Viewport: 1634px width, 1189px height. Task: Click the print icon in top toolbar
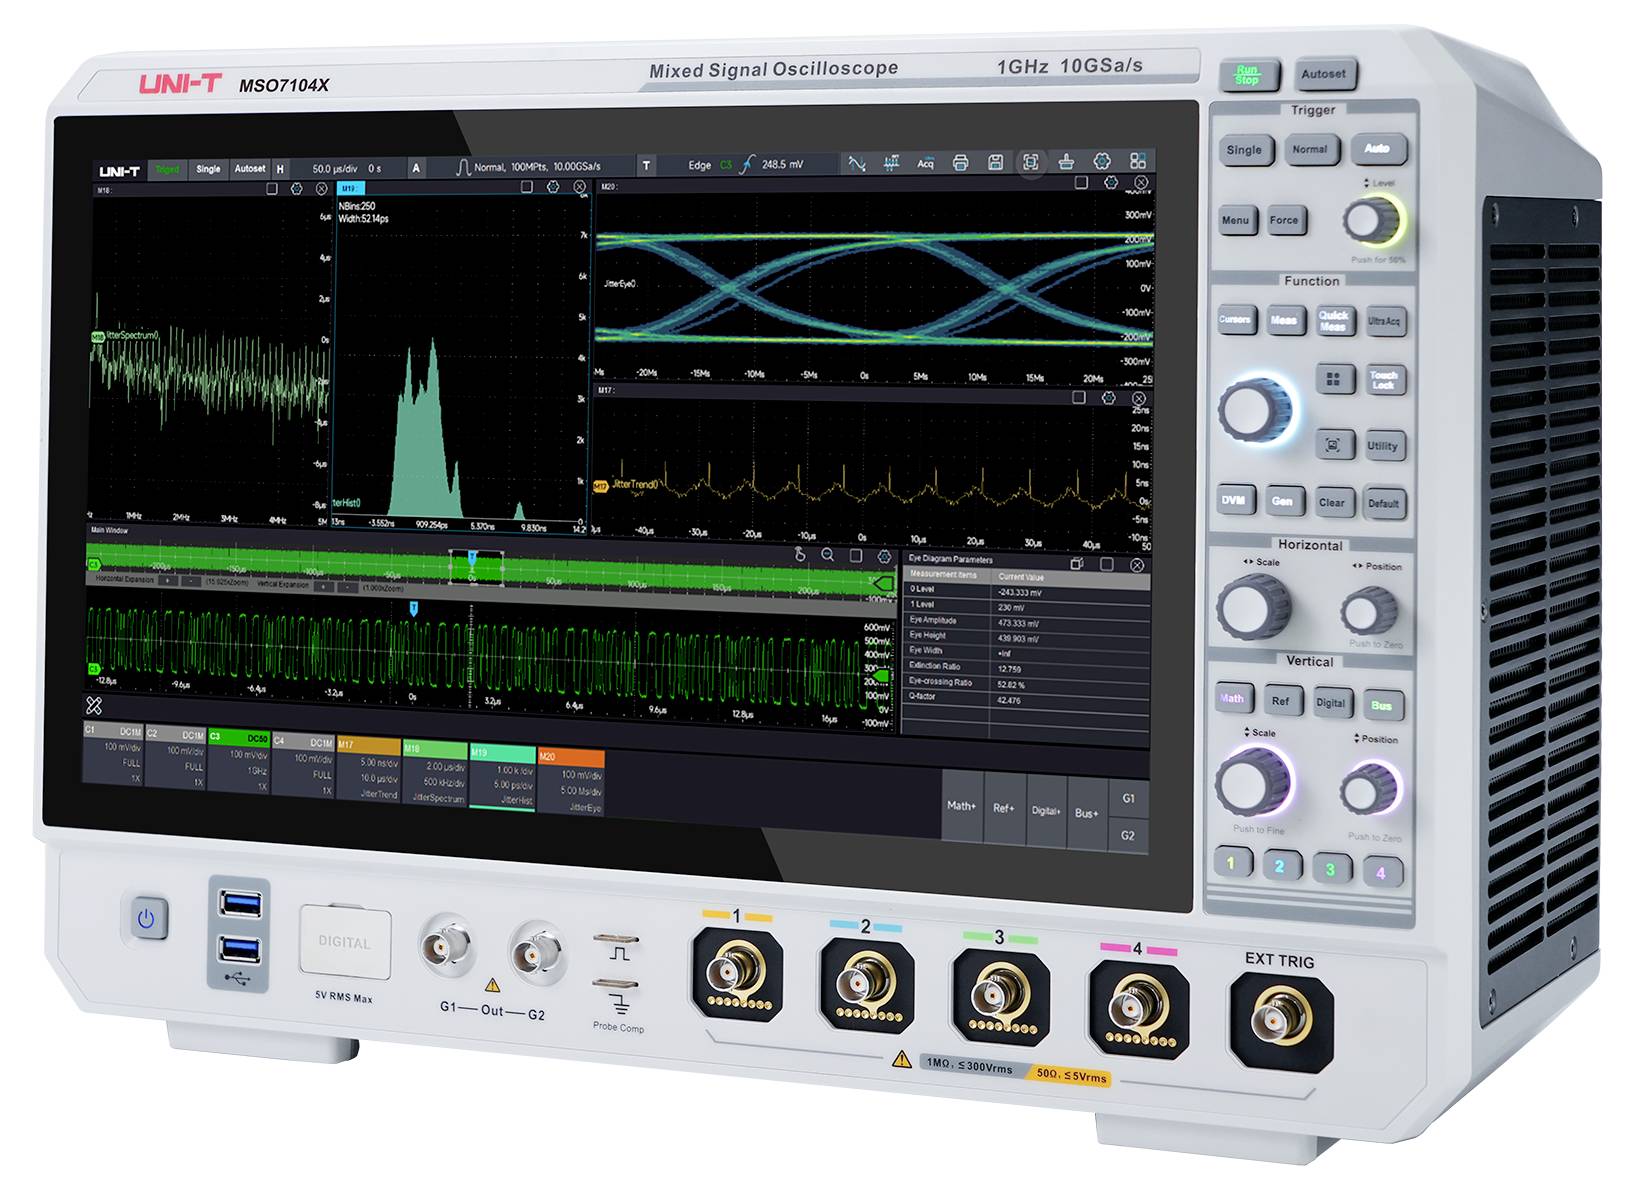click(x=960, y=163)
